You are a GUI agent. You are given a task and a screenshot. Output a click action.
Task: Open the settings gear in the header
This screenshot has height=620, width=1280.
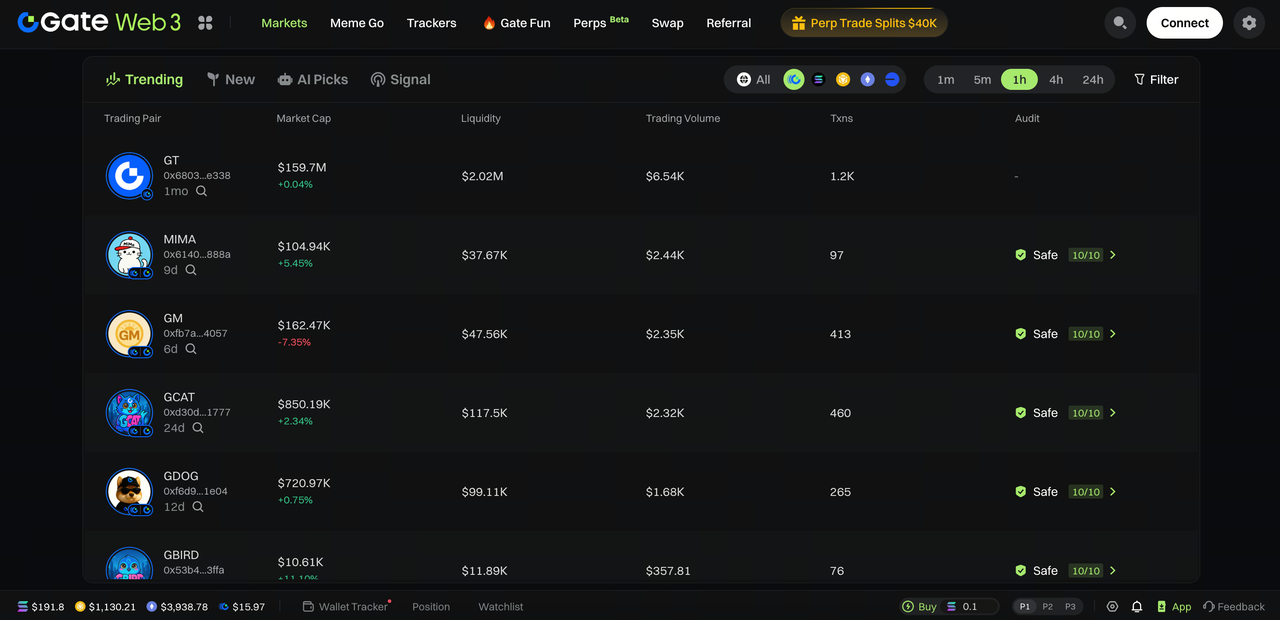pos(1248,23)
